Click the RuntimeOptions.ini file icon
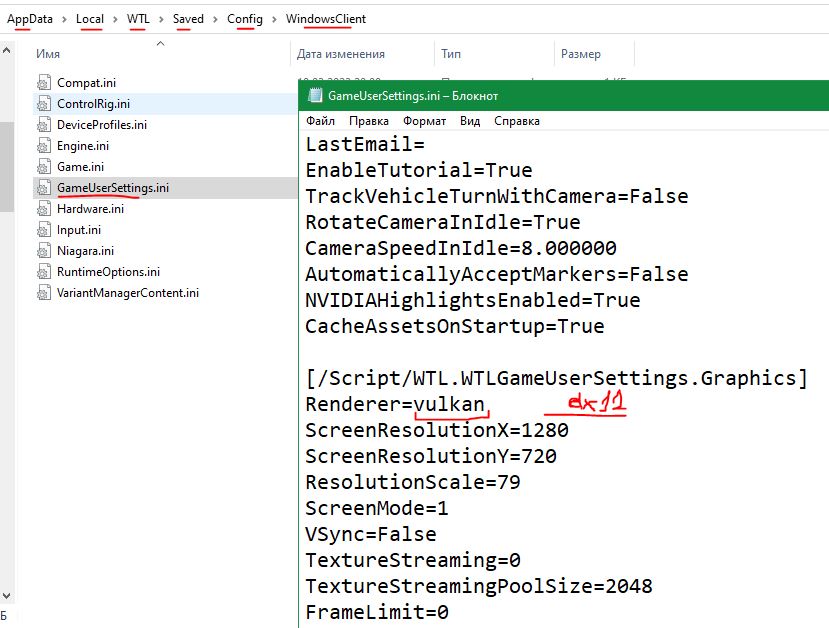The height and width of the screenshot is (628, 829). (x=44, y=272)
